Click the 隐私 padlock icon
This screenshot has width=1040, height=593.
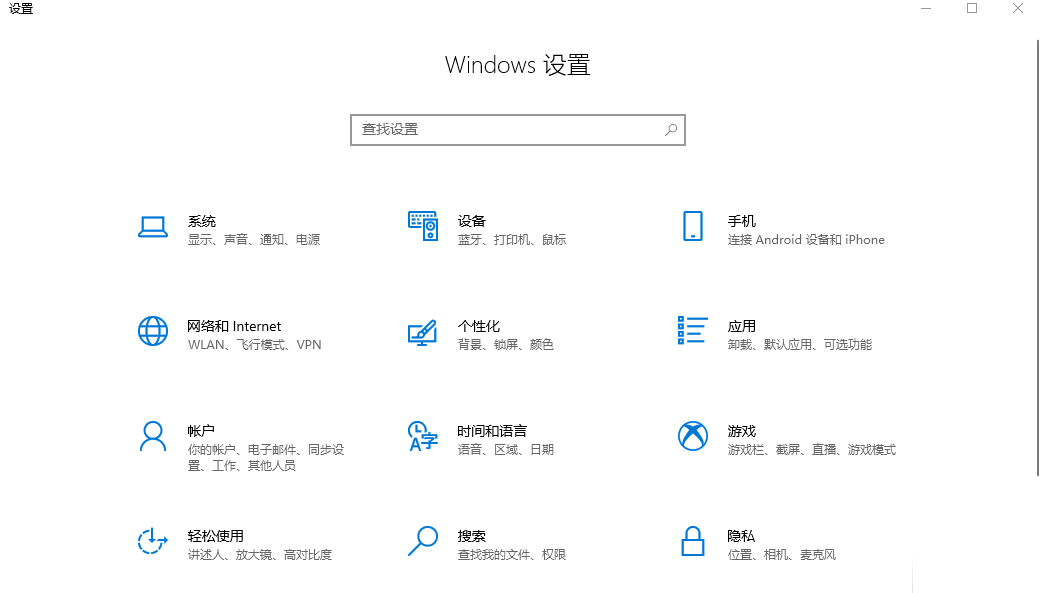[x=692, y=541]
